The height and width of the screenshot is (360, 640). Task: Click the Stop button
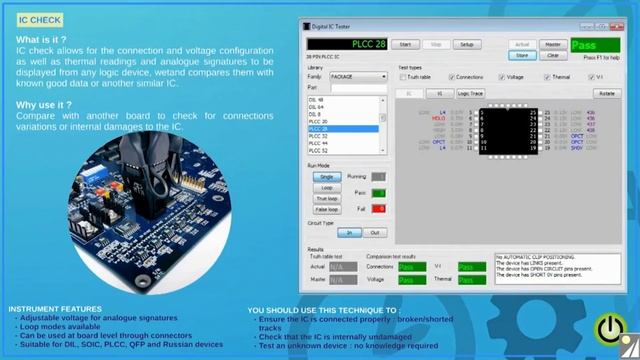436,44
